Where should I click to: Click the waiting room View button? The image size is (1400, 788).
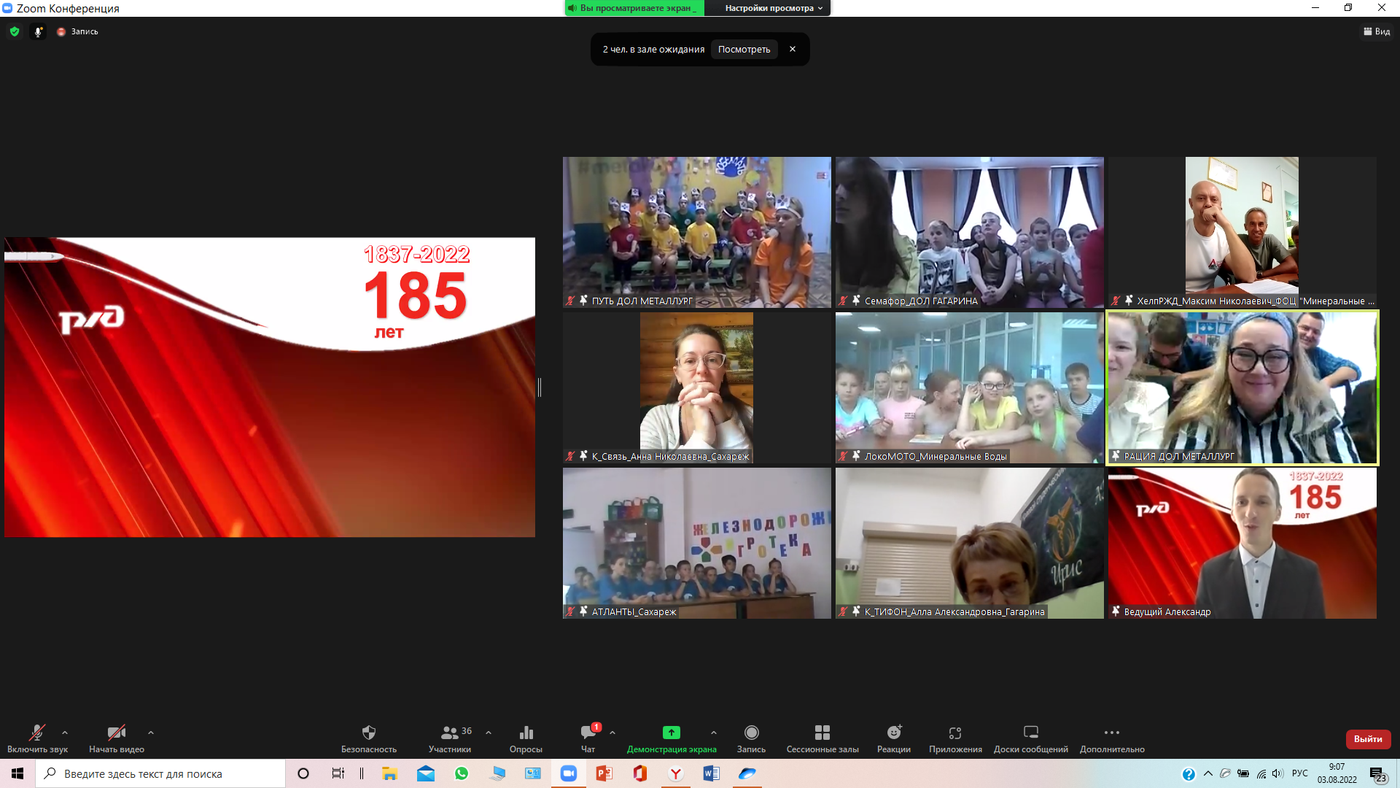(x=744, y=49)
